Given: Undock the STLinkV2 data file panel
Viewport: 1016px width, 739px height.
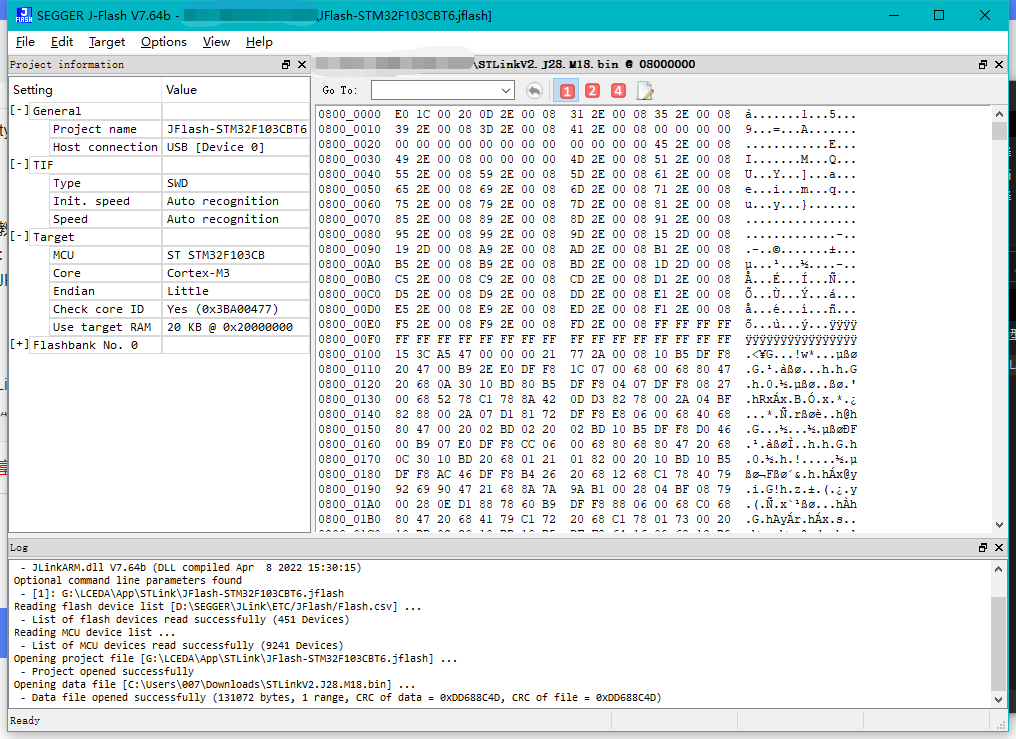Looking at the screenshot, I should [983, 65].
